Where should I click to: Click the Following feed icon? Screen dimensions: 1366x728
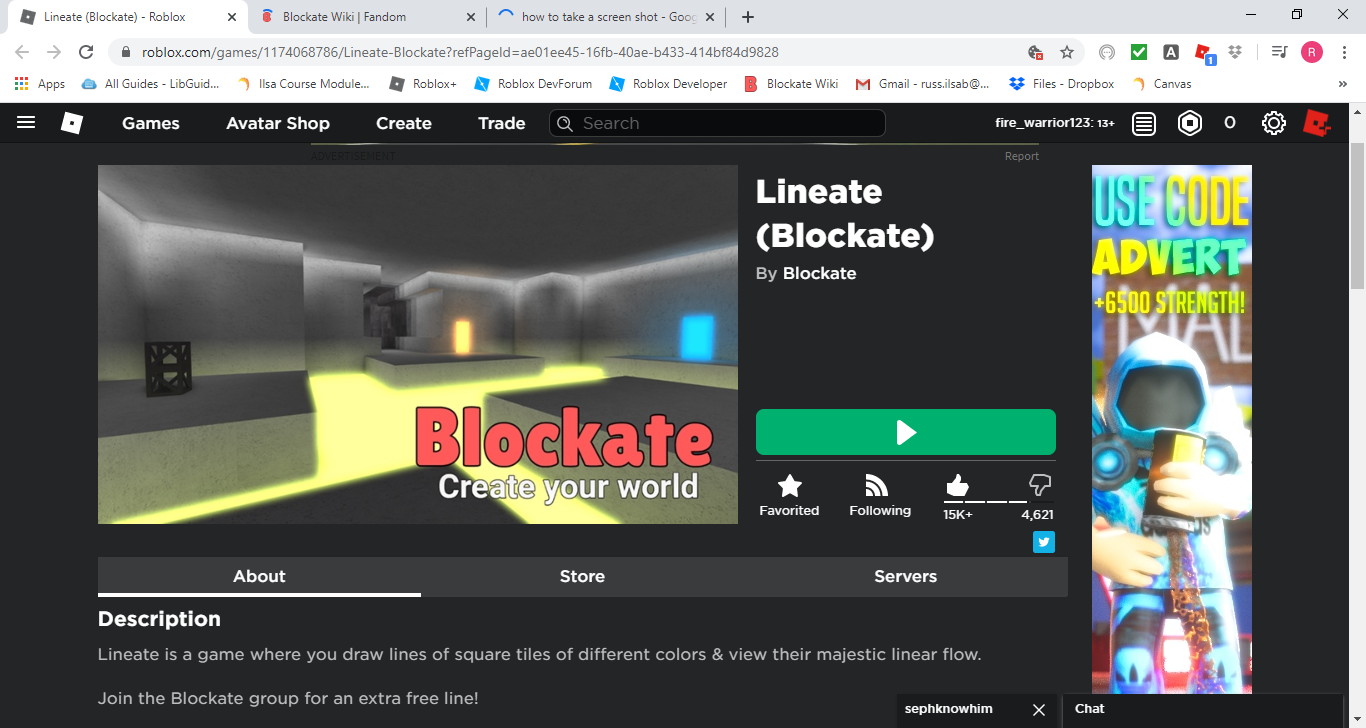click(877, 486)
